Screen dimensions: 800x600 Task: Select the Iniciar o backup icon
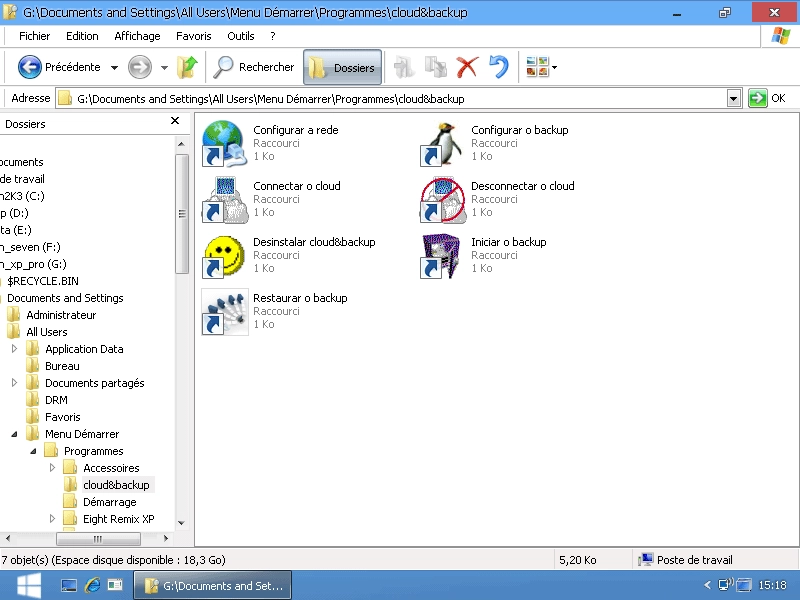442,256
